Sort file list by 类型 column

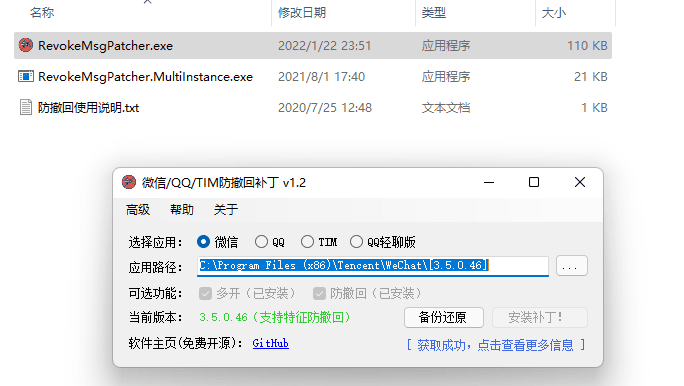(434, 13)
